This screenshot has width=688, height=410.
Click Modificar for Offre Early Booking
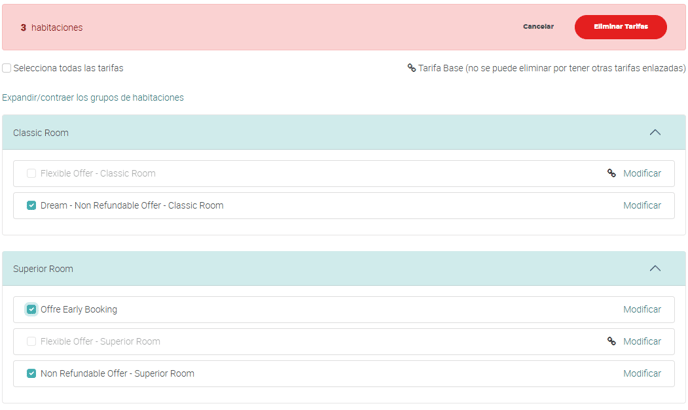[642, 309]
